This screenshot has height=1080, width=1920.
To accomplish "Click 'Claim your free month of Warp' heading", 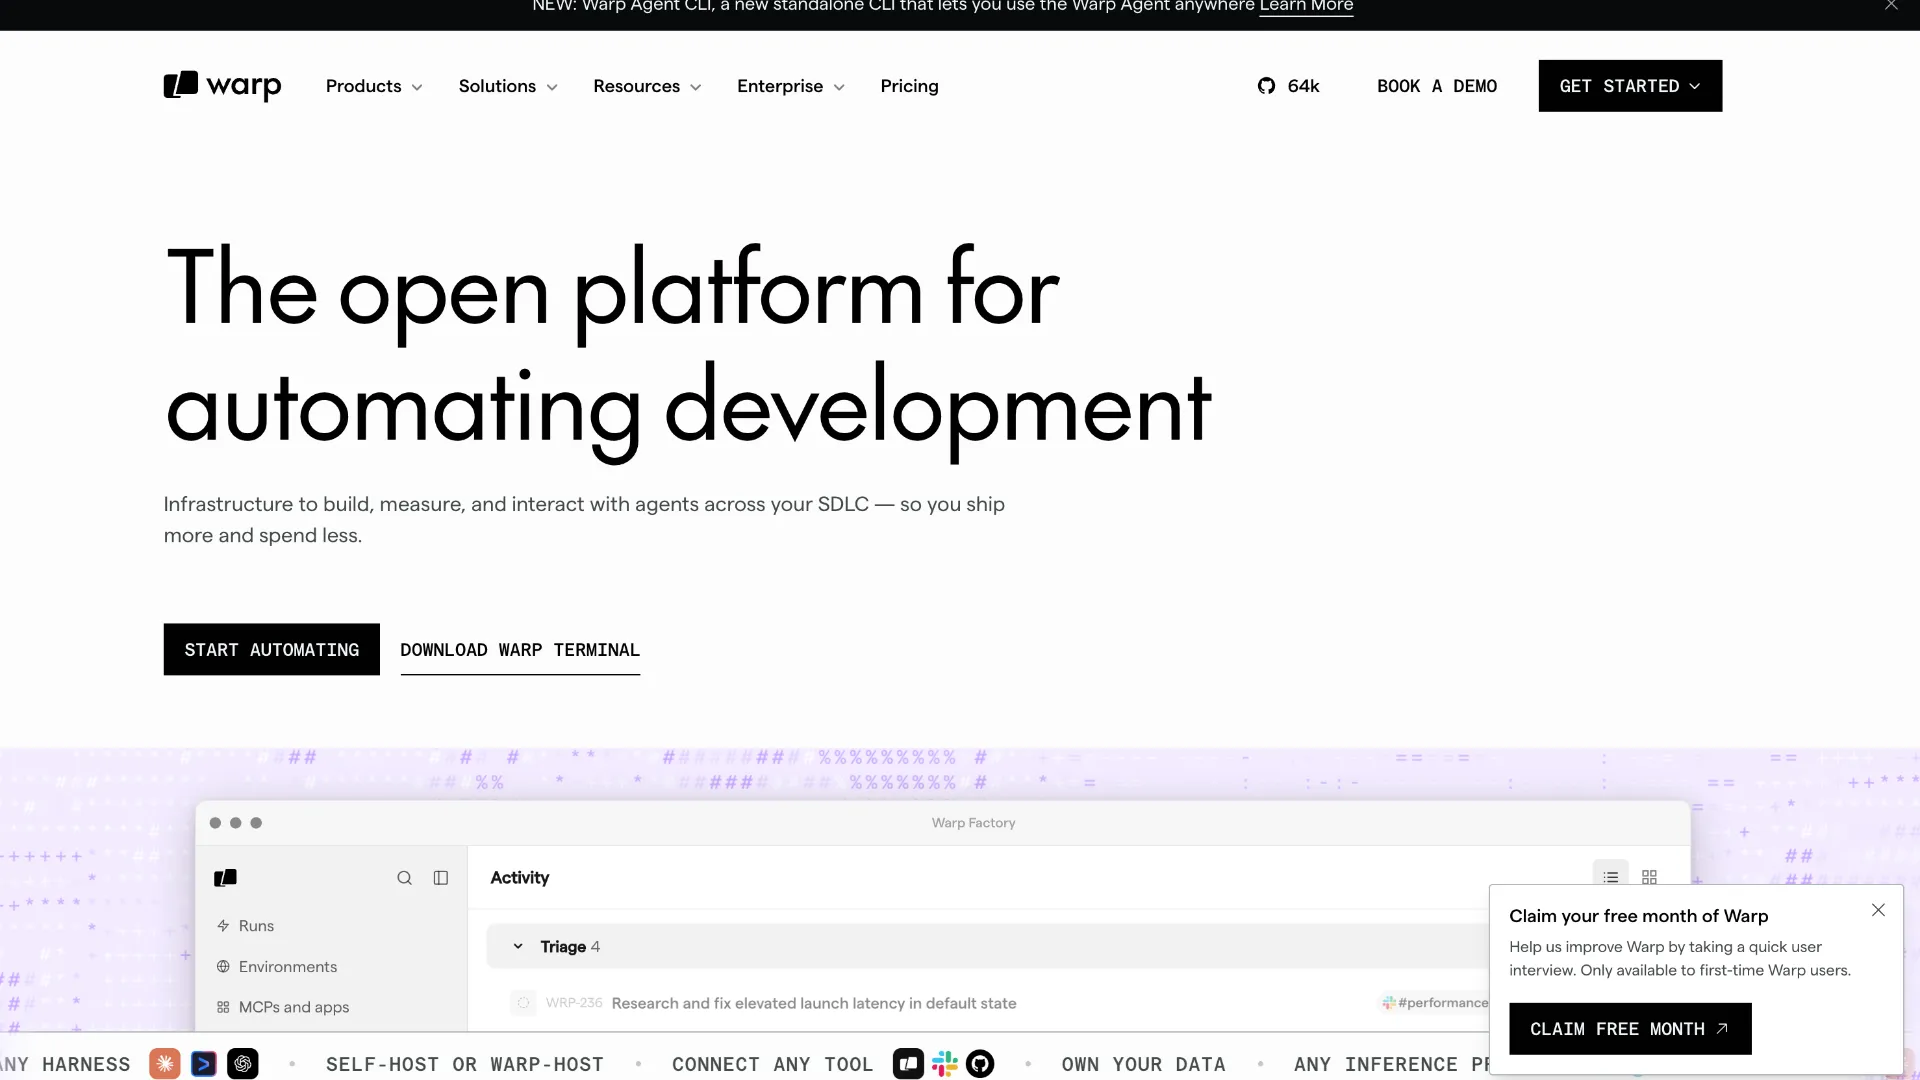I will pyautogui.click(x=1639, y=916).
